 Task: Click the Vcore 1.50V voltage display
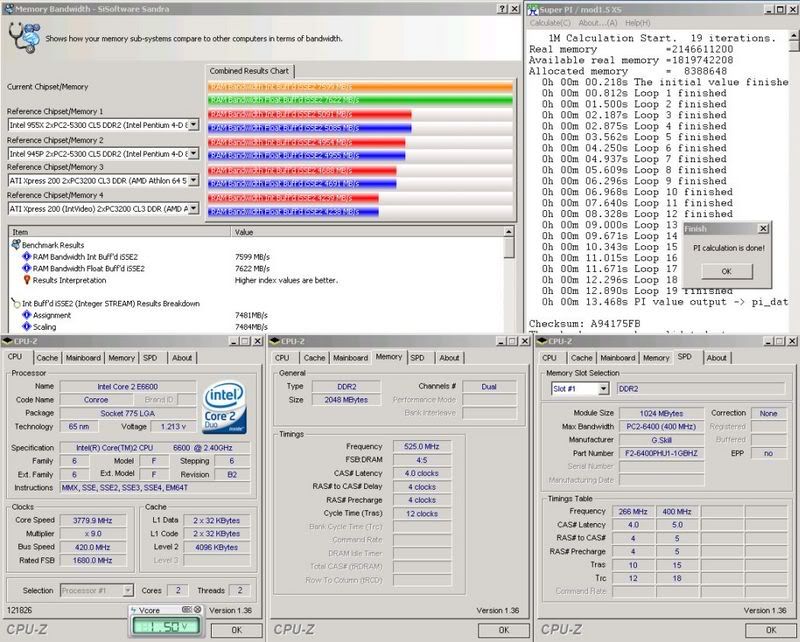[x=165, y=626]
